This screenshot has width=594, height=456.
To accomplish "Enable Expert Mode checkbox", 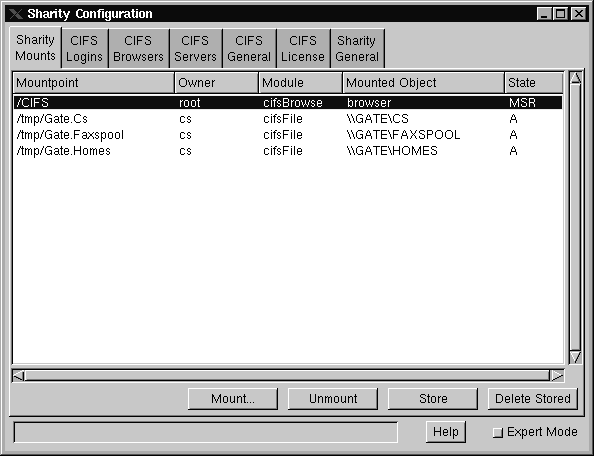I will tap(498, 433).
